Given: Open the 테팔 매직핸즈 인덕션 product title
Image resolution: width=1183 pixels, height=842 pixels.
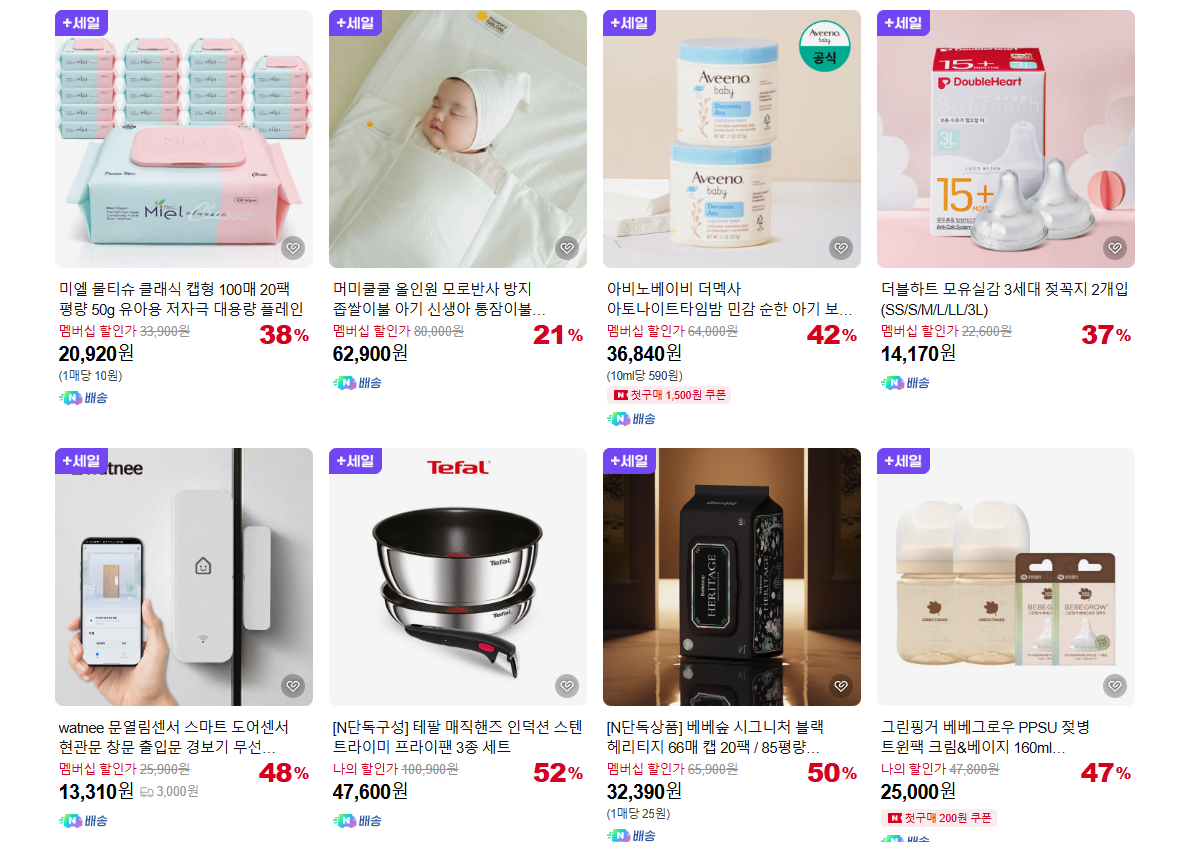Looking at the screenshot, I should click(457, 737).
